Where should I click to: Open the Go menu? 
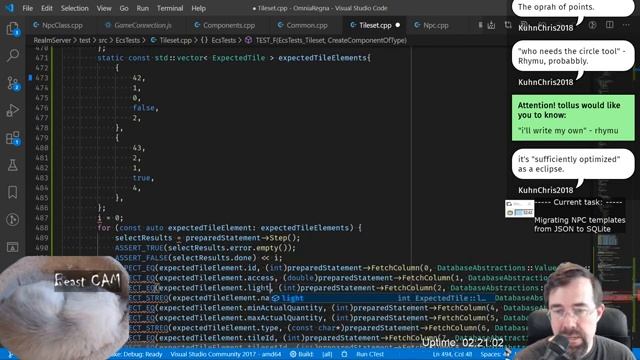pos(124,8)
